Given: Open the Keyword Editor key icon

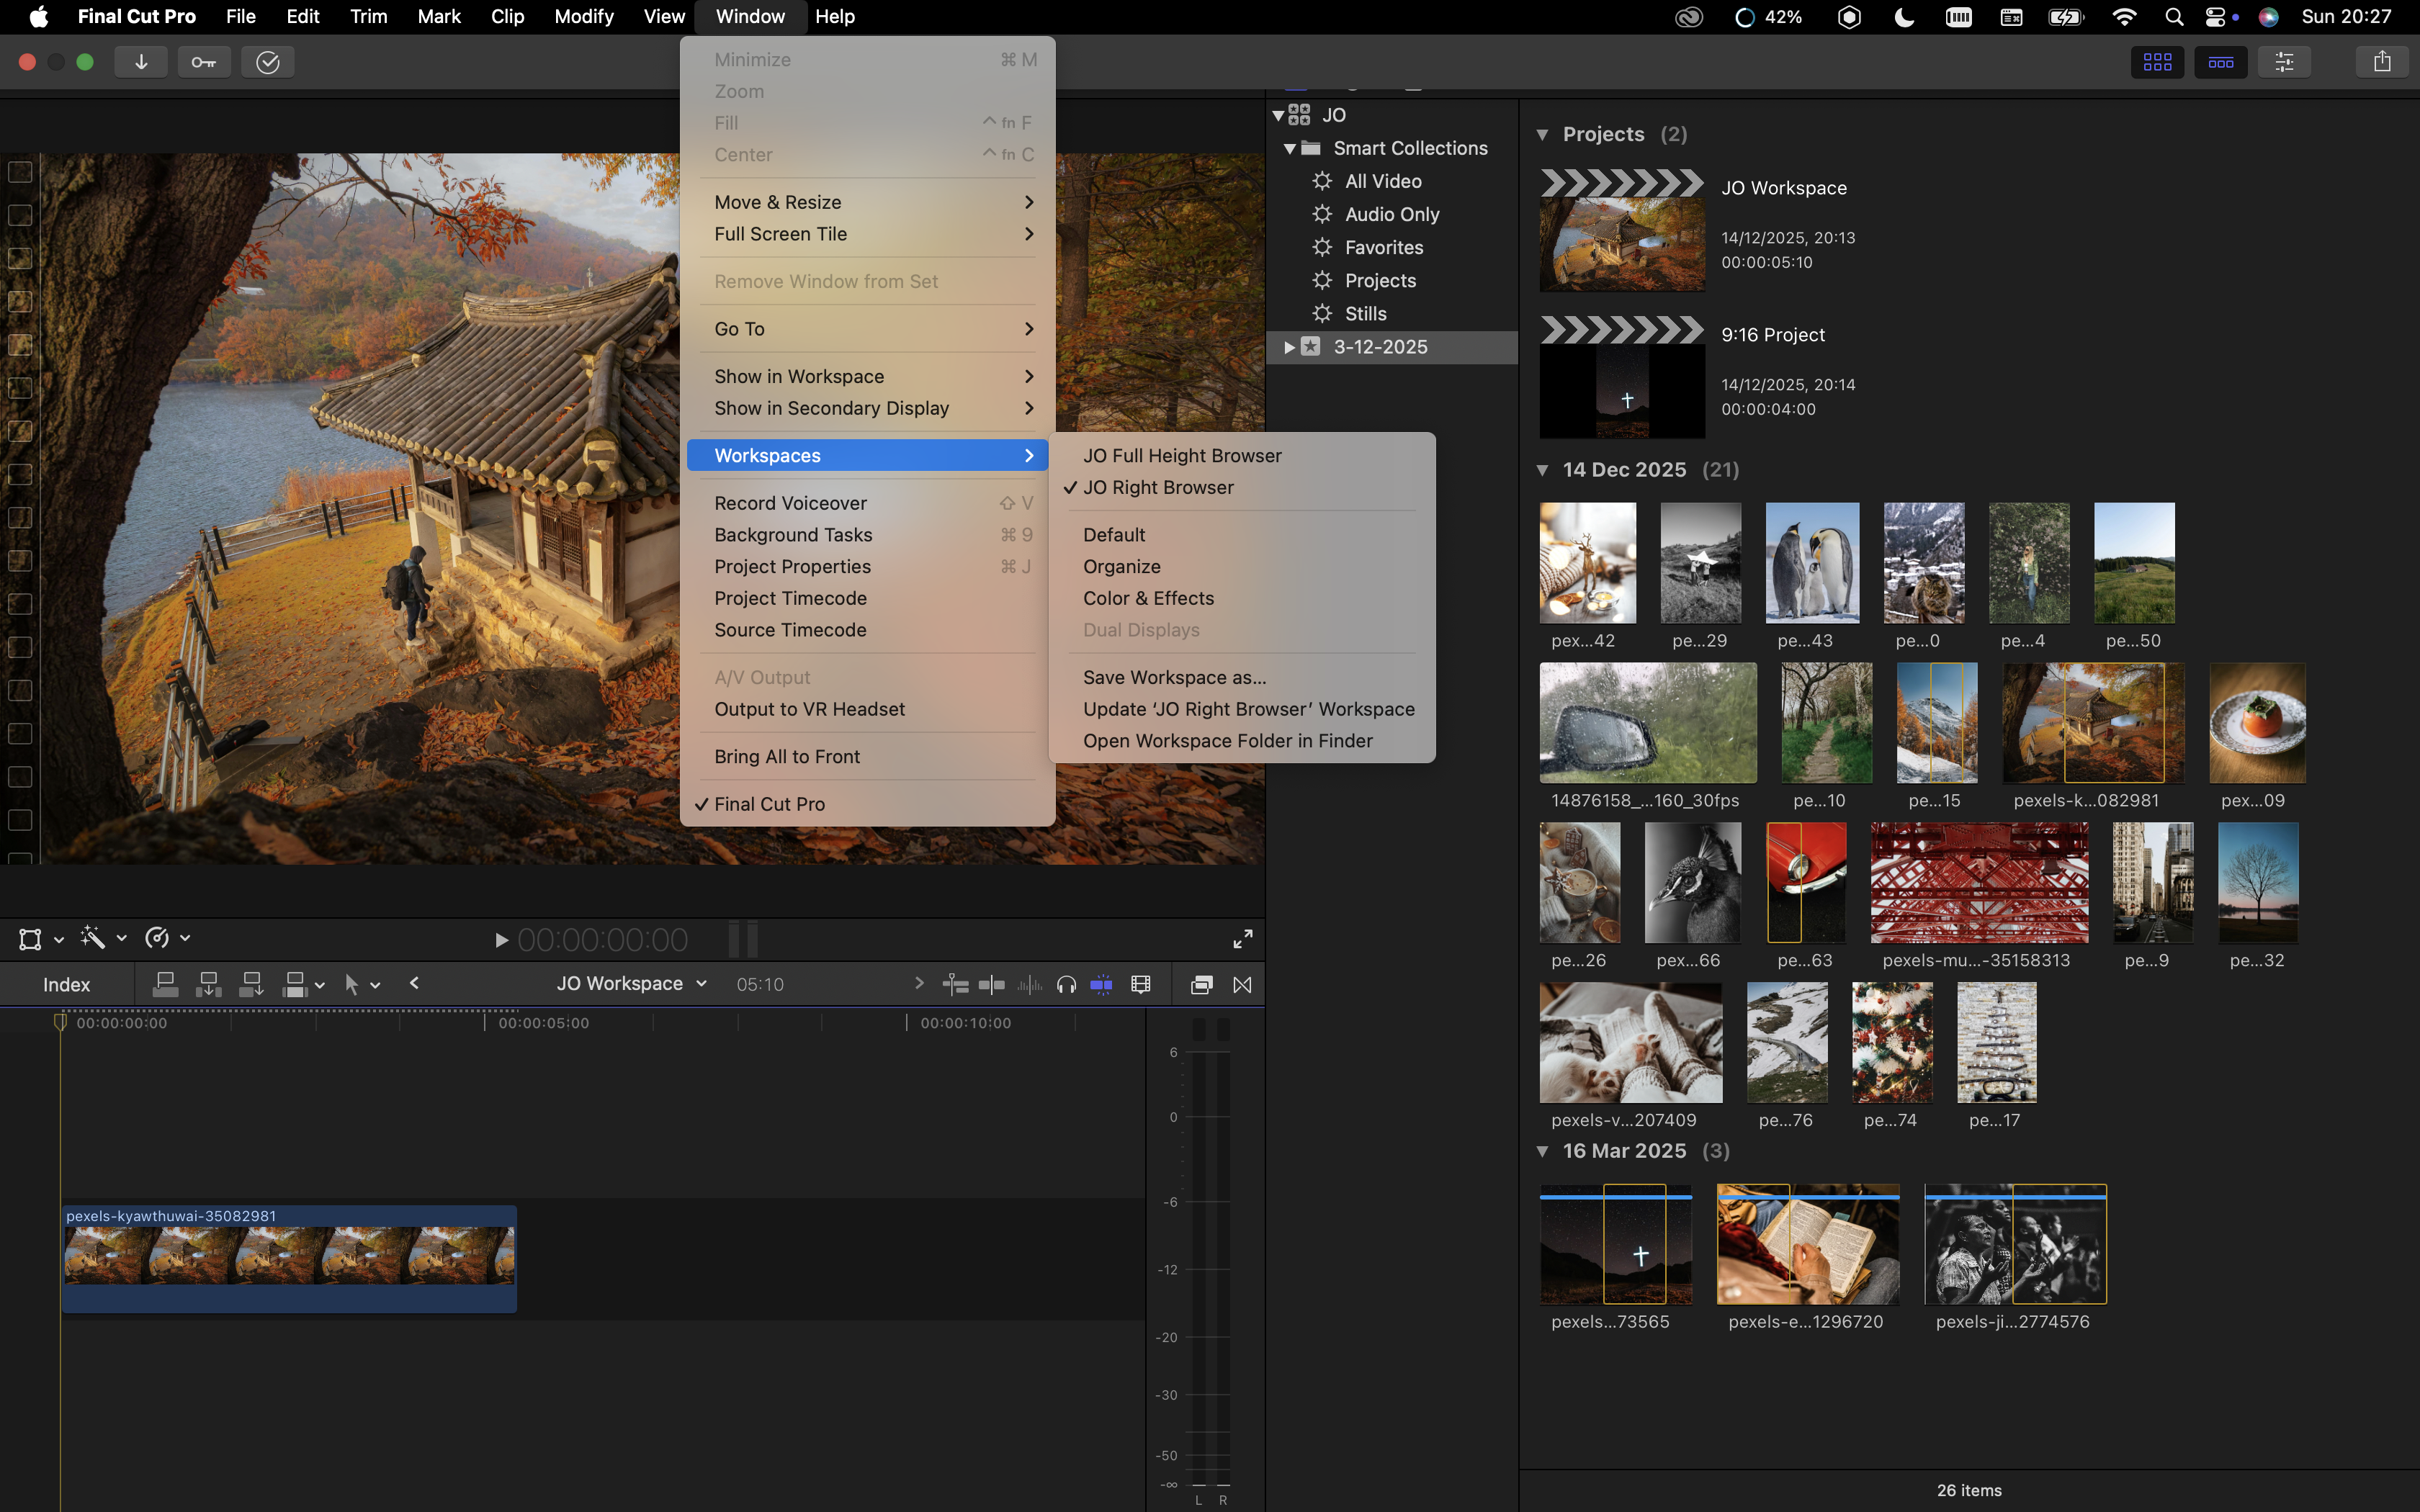Looking at the screenshot, I should click(x=204, y=62).
